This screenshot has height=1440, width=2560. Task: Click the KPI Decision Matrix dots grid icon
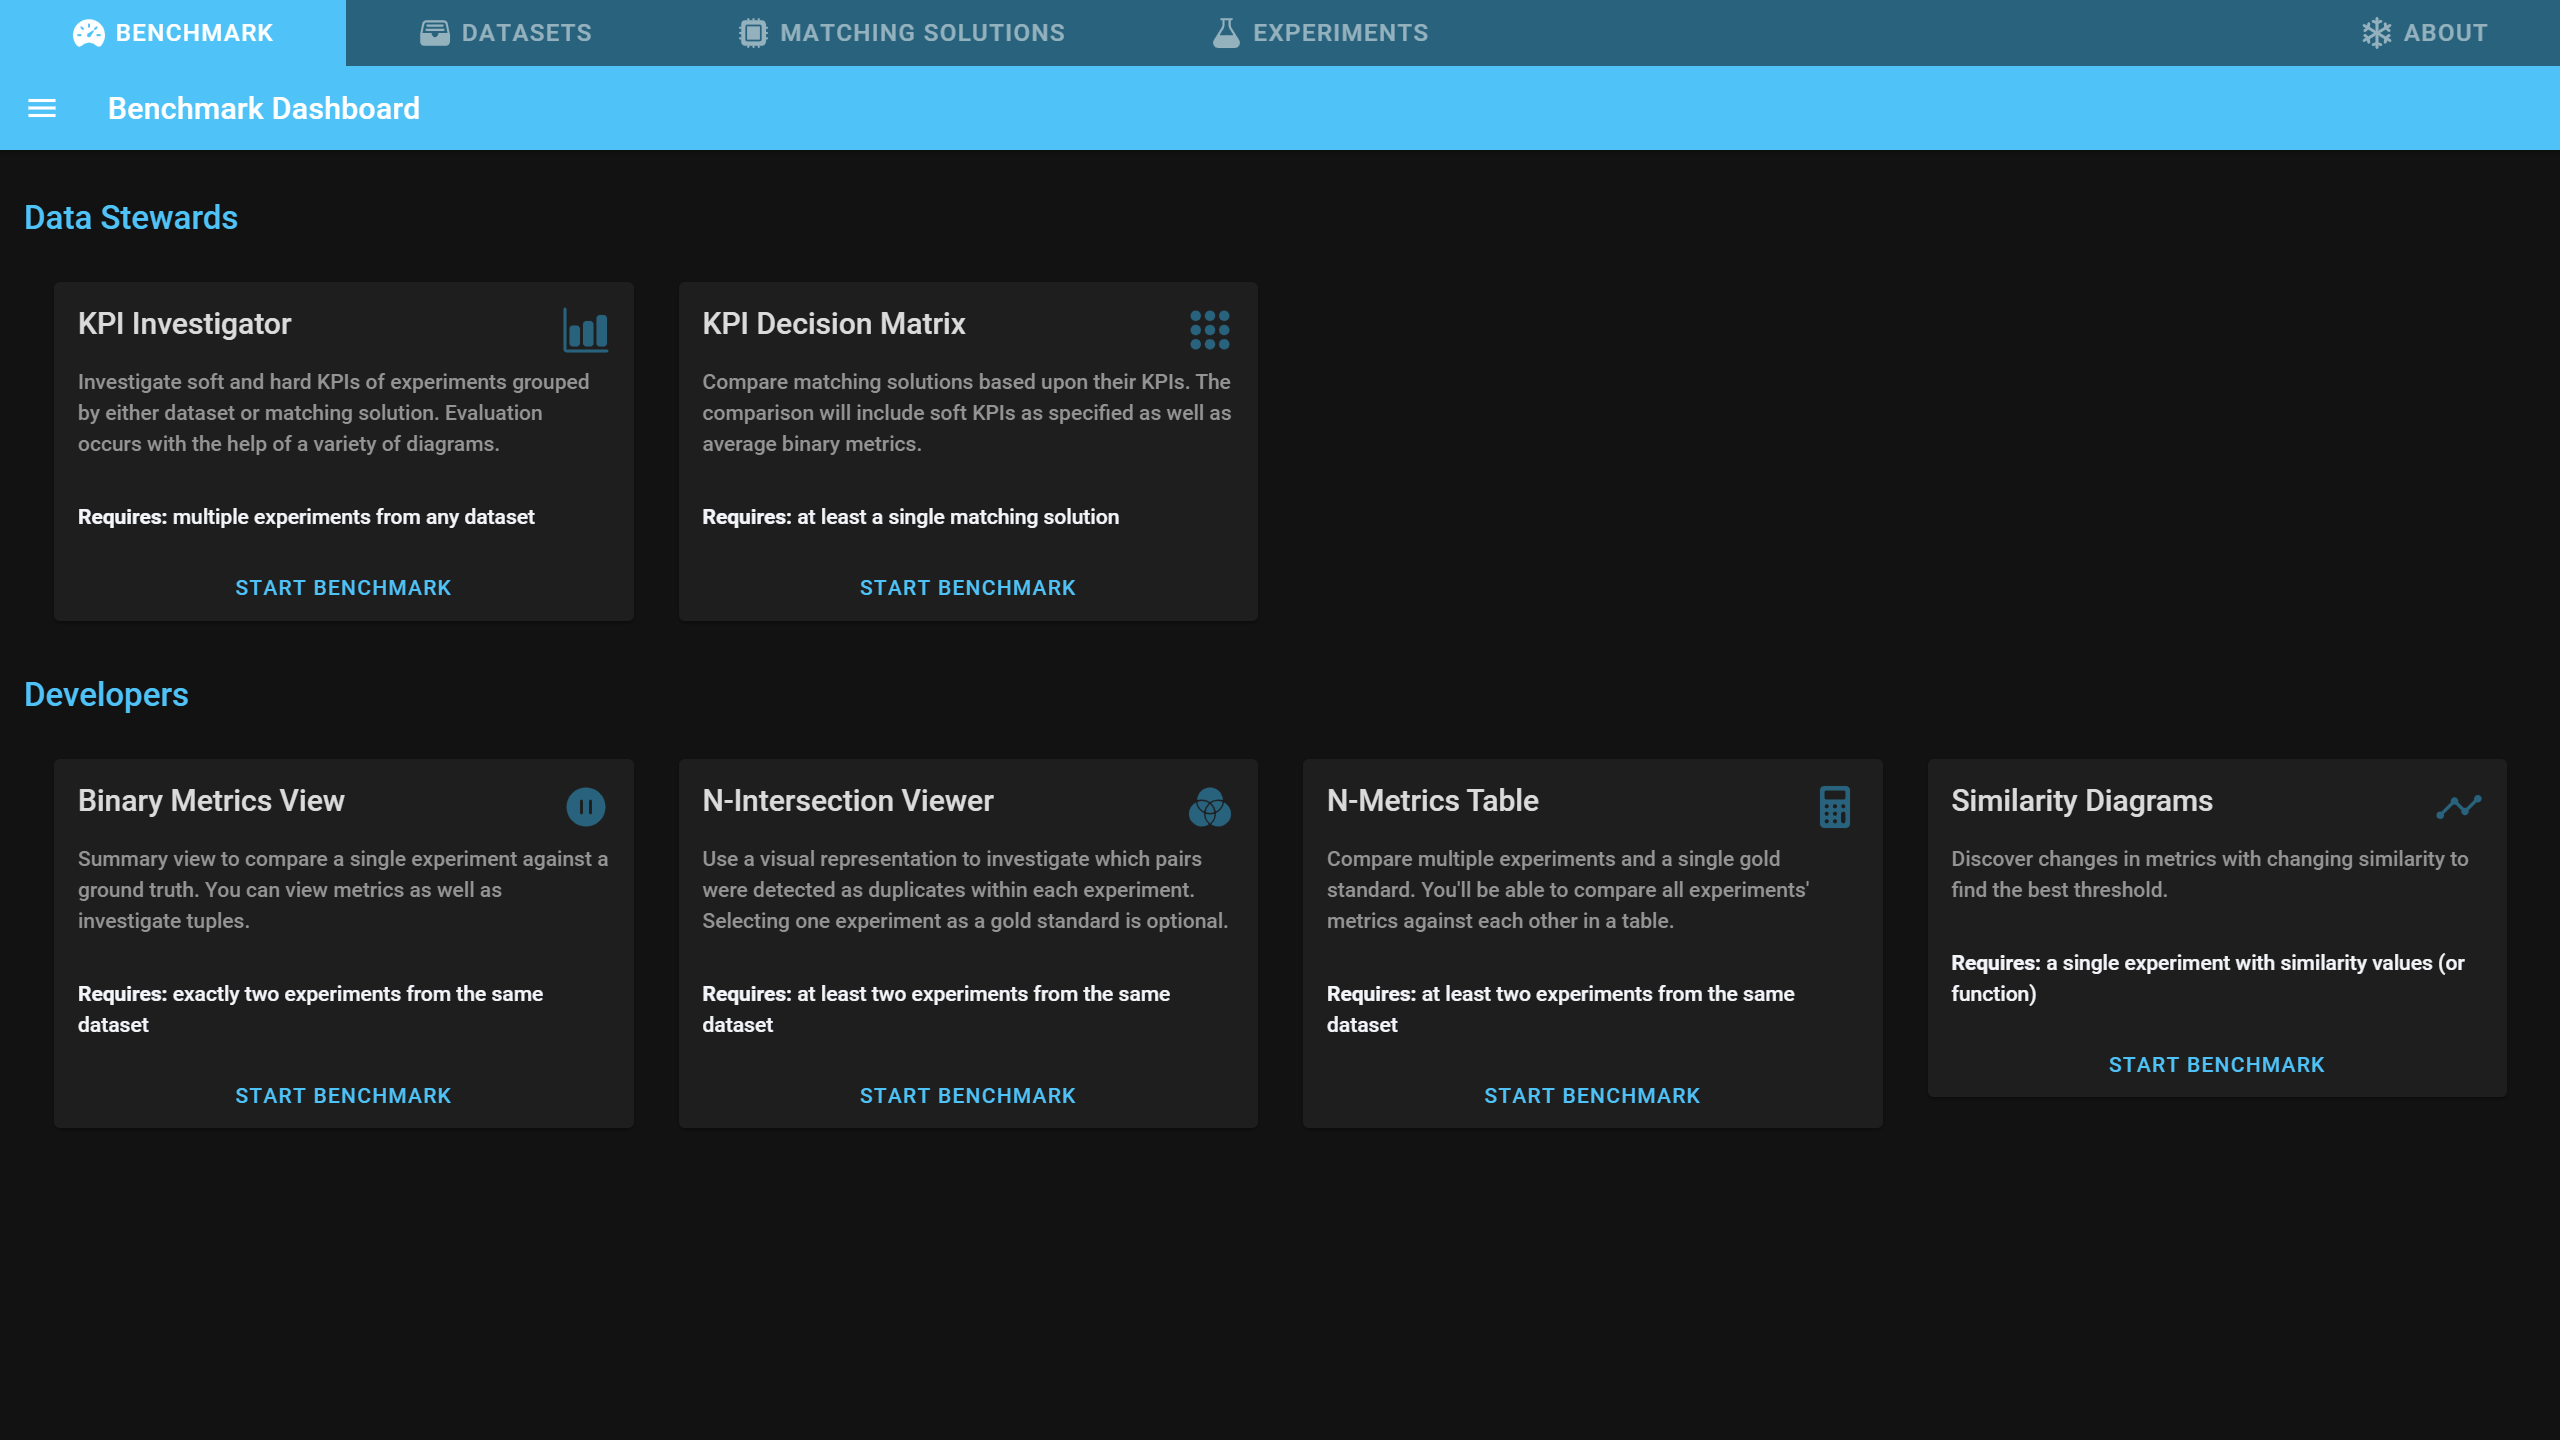[1209, 330]
